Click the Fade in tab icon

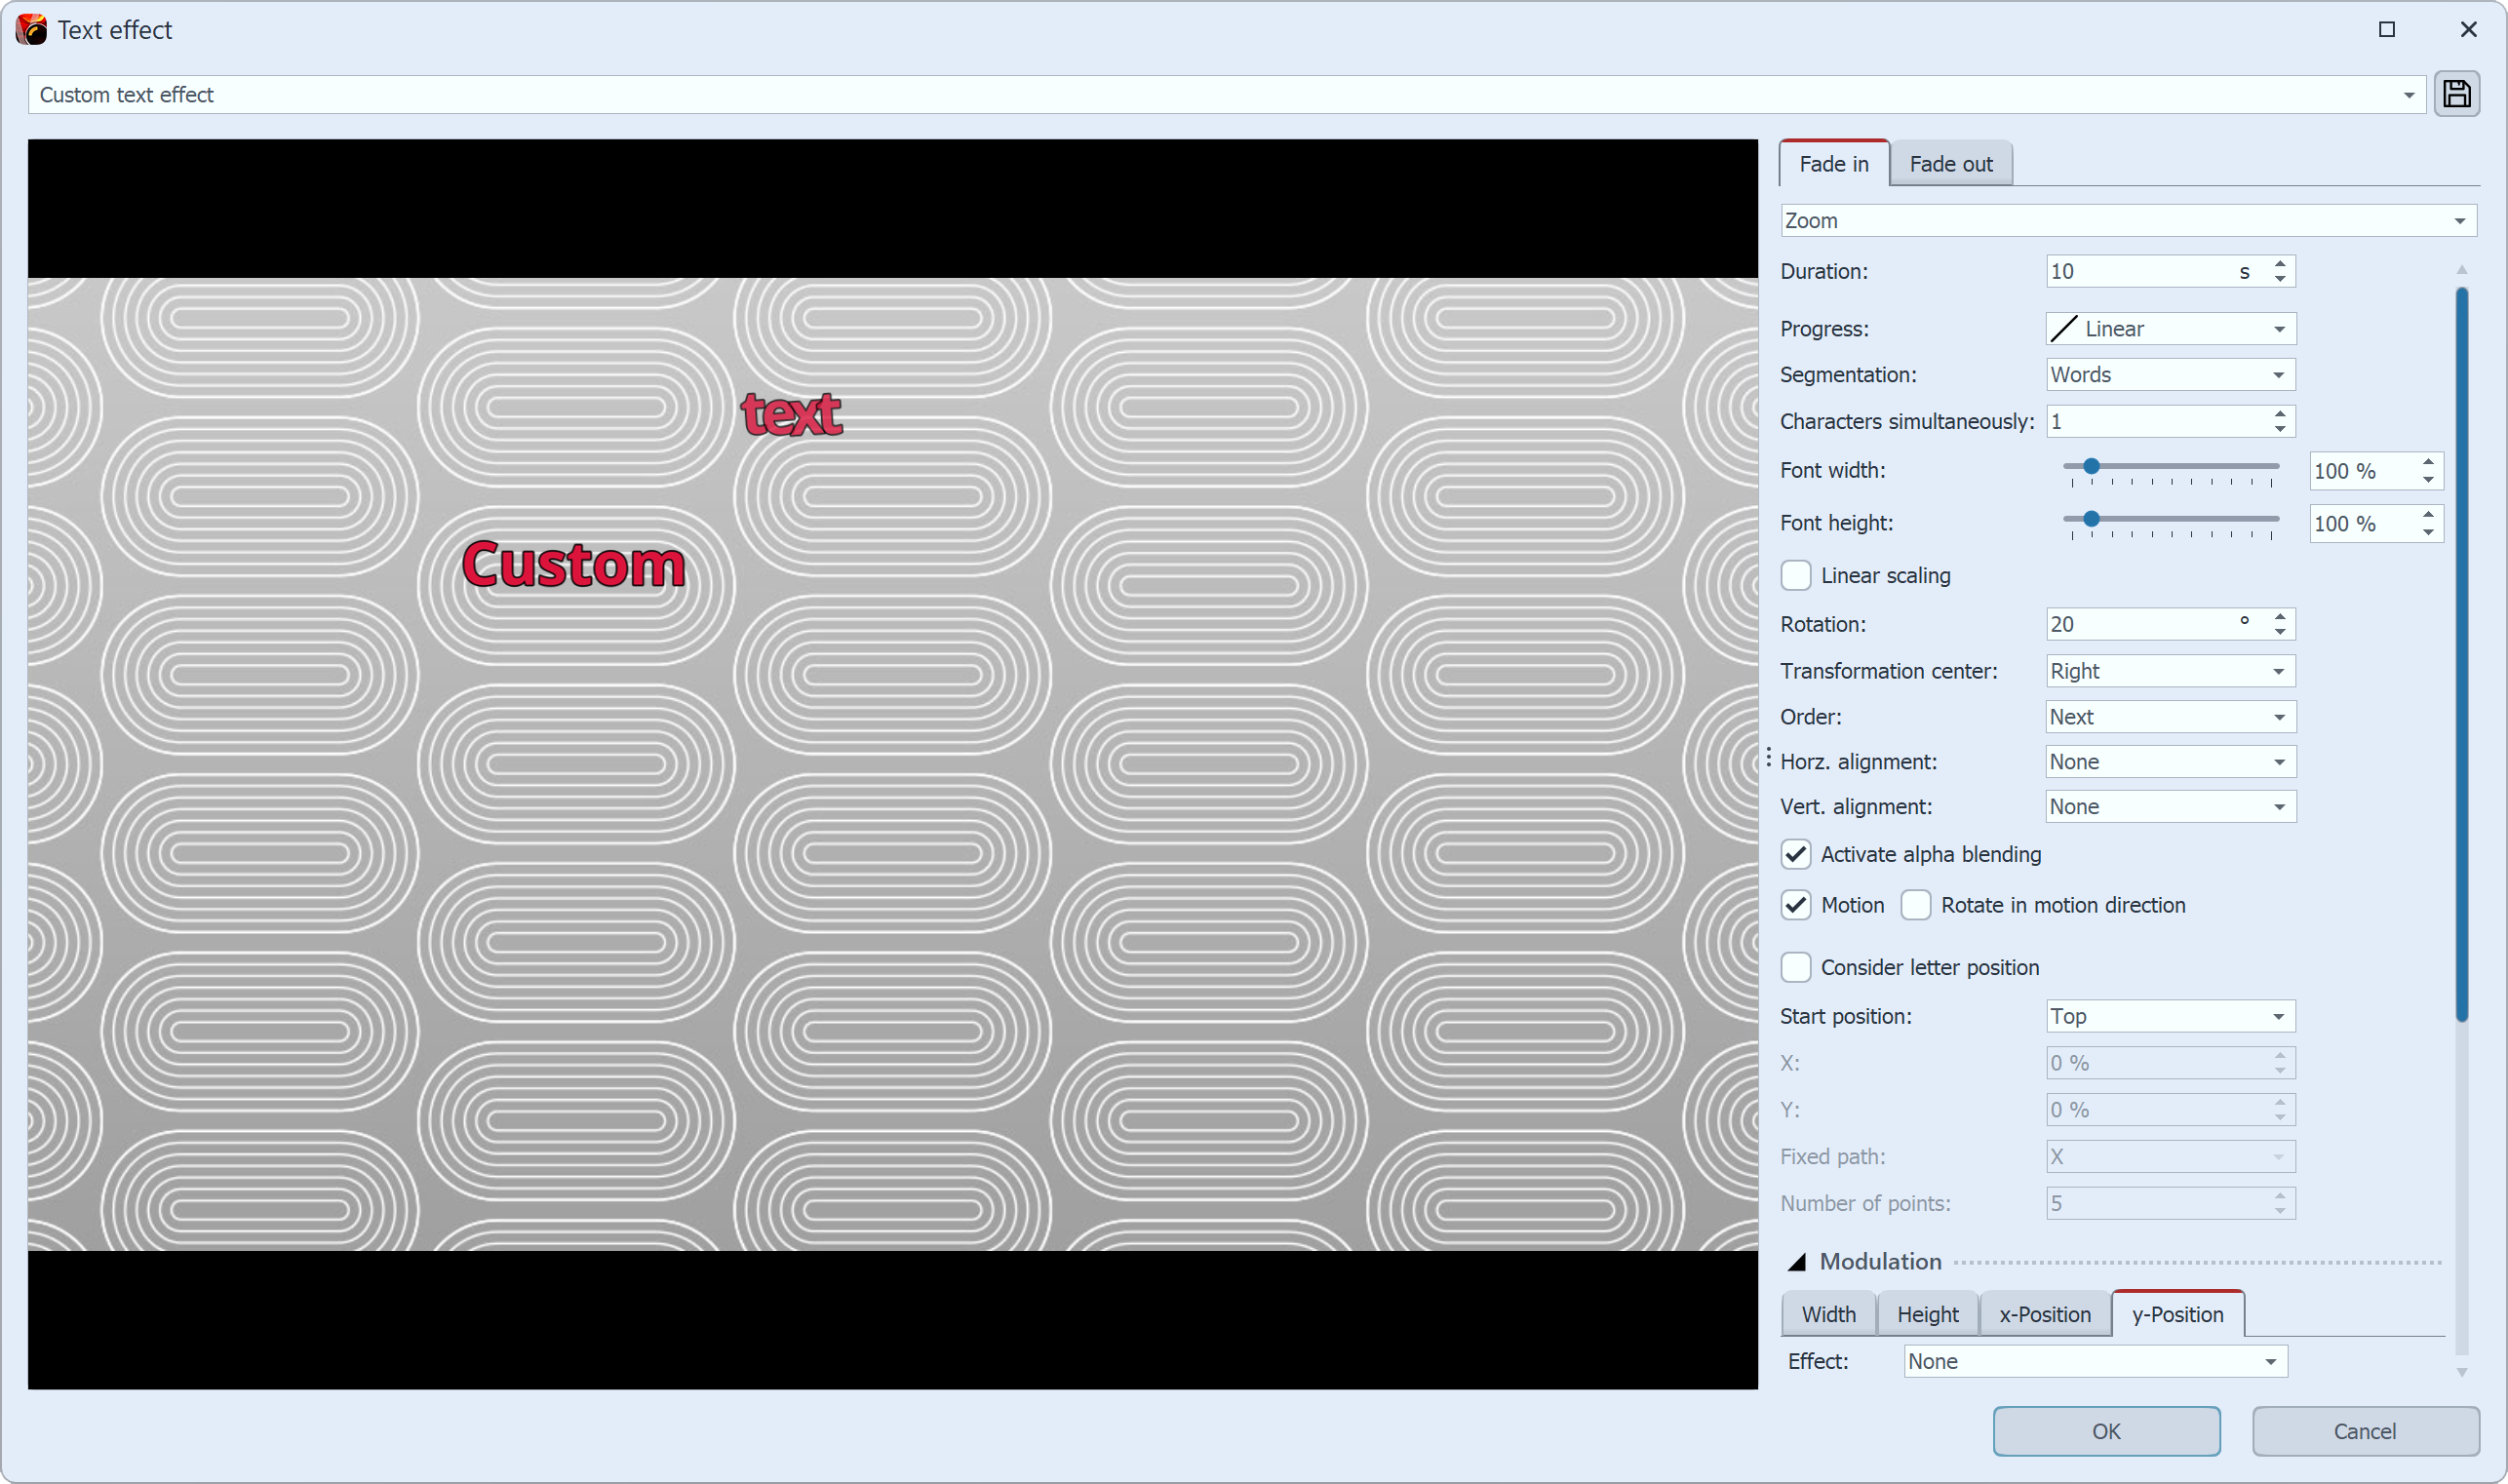[x=1833, y=163]
